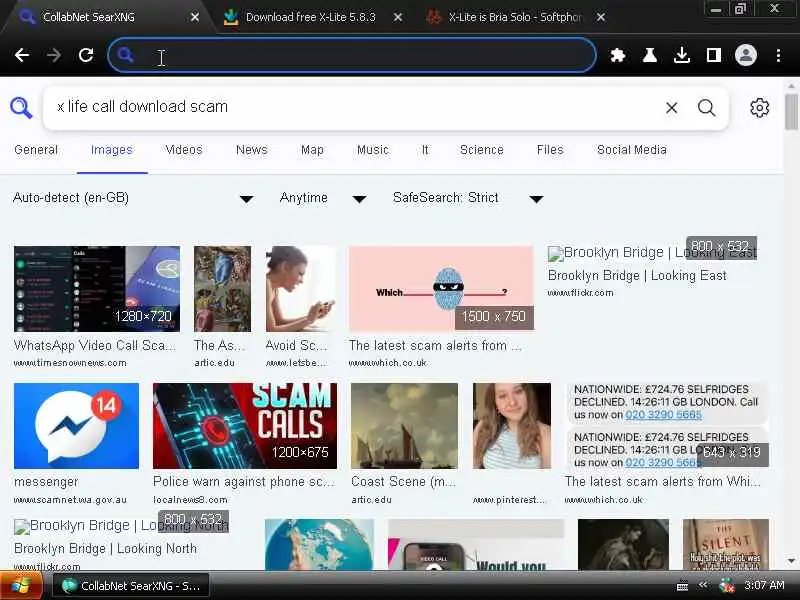The width and height of the screenshot is (800, 600).
Task: Click the browser address bar field
Action: point(352,55)
